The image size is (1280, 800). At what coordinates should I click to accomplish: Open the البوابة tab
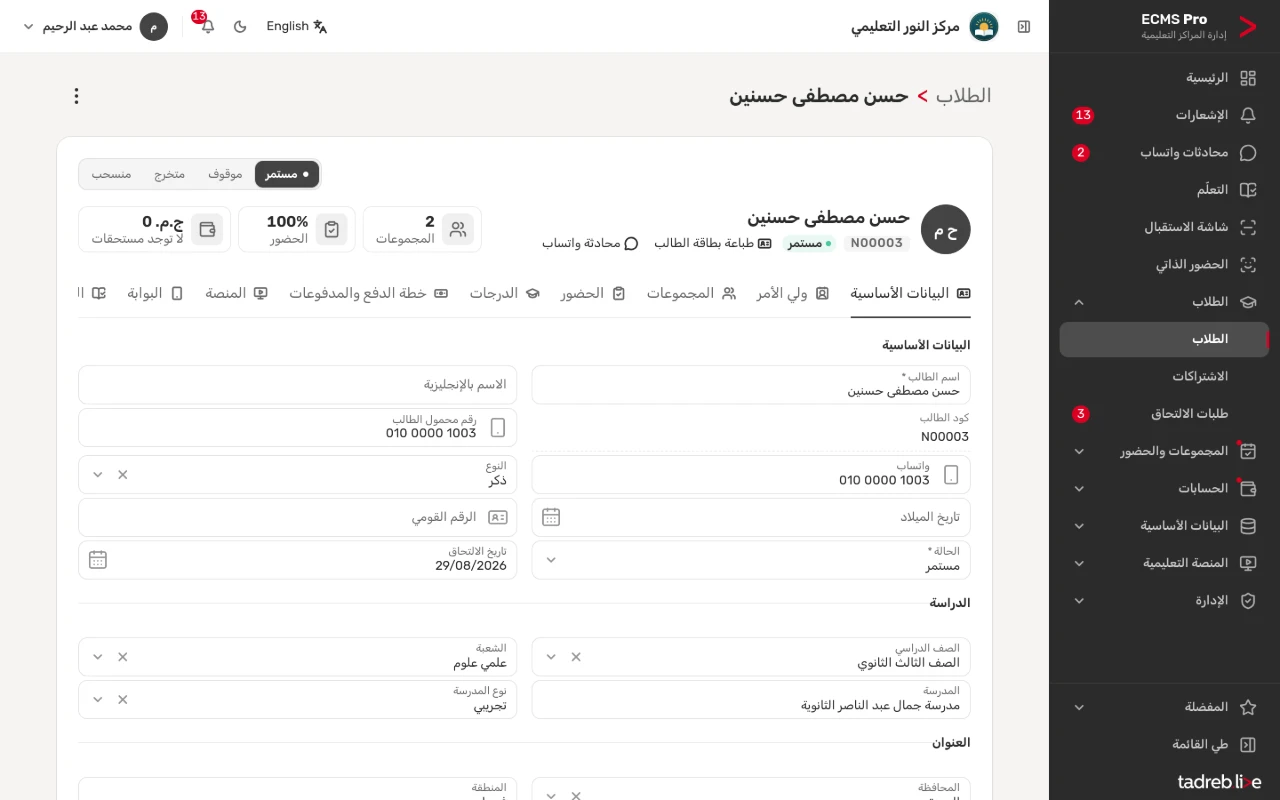pos(155,293)
